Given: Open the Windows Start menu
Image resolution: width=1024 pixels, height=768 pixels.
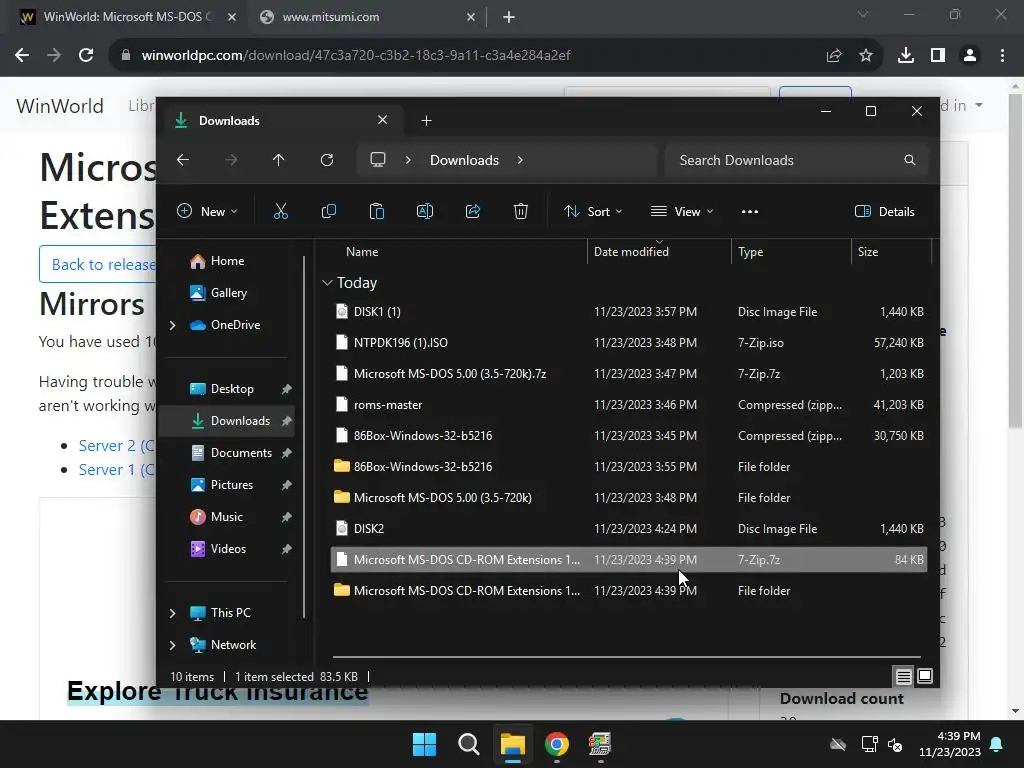Looking at the screenshot, I should coord(424,744).
